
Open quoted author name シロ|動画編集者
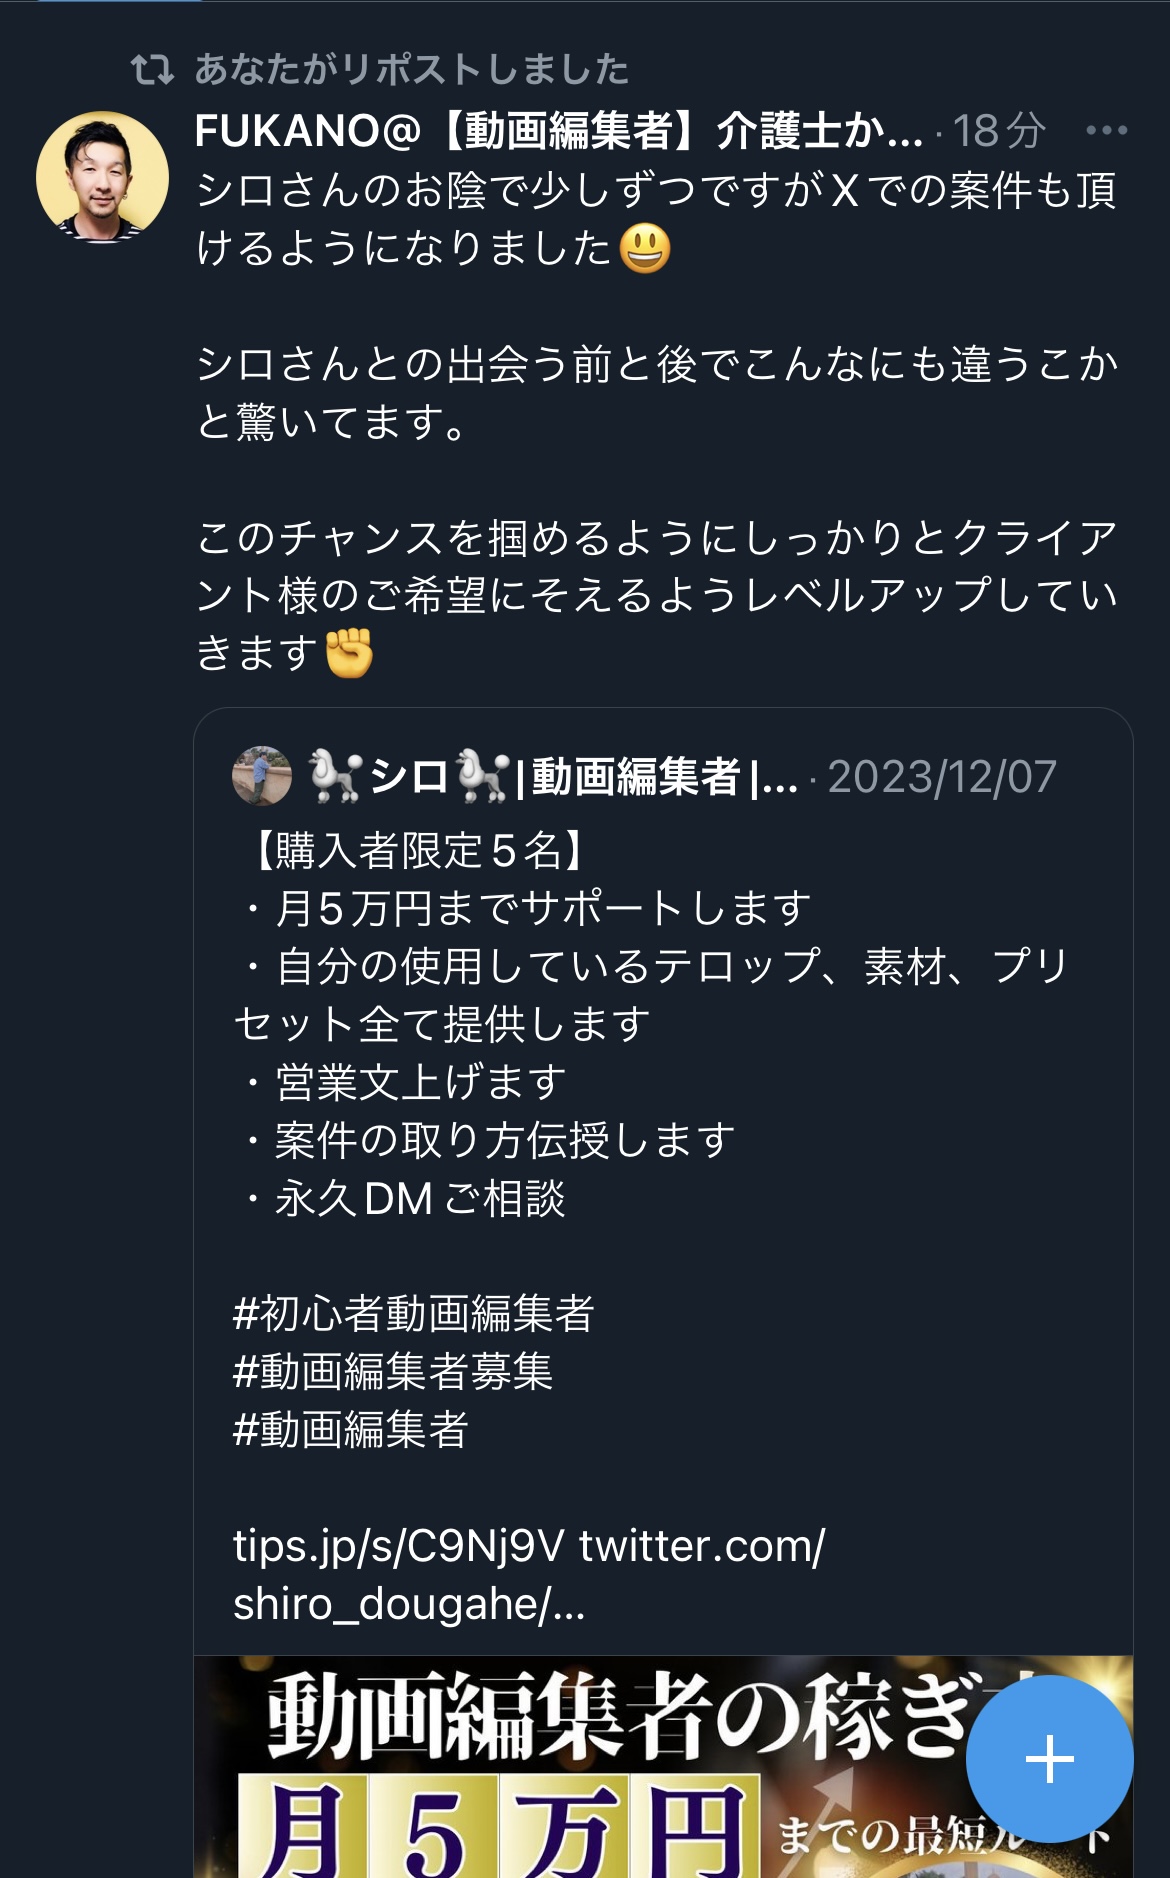552,777
